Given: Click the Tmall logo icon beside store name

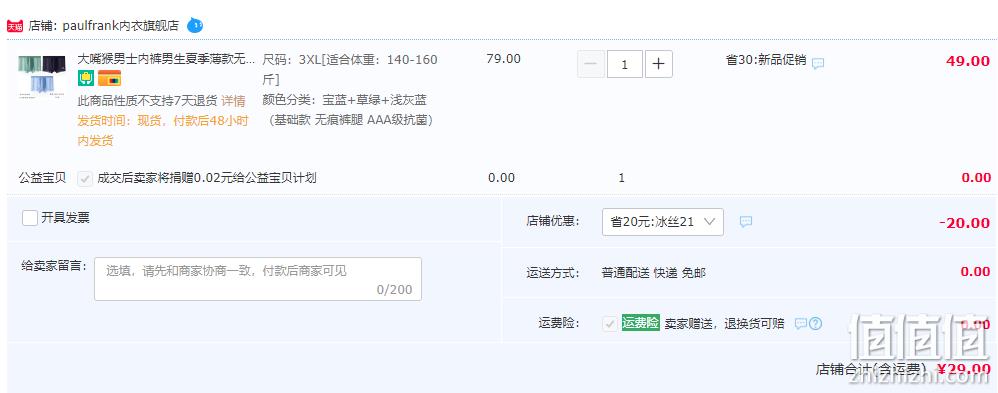Looking at the screenshot, I should 15,26.
